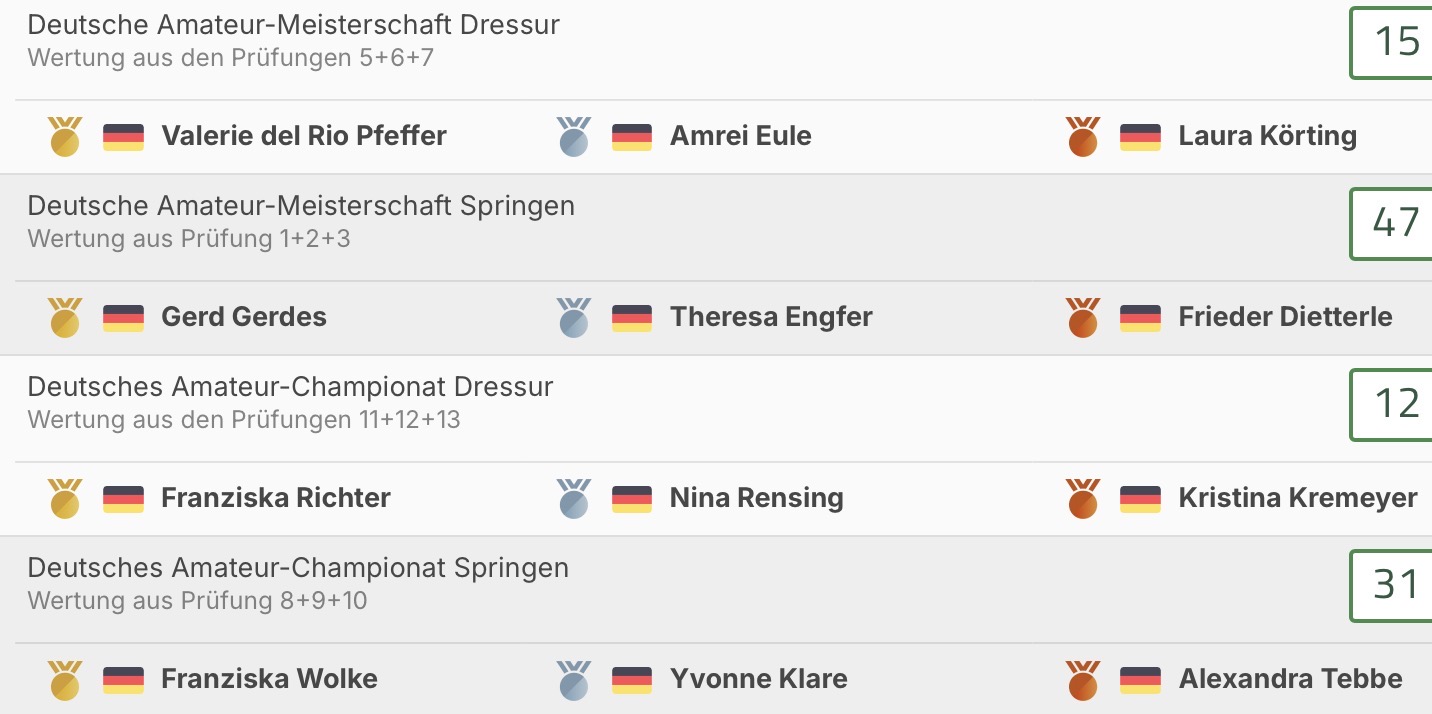Image resolution: width=1432 pixels, height=714 pixels.
Task: Click the German flag next to Gerd Gerdes
Action: click(x=124, y=318)
